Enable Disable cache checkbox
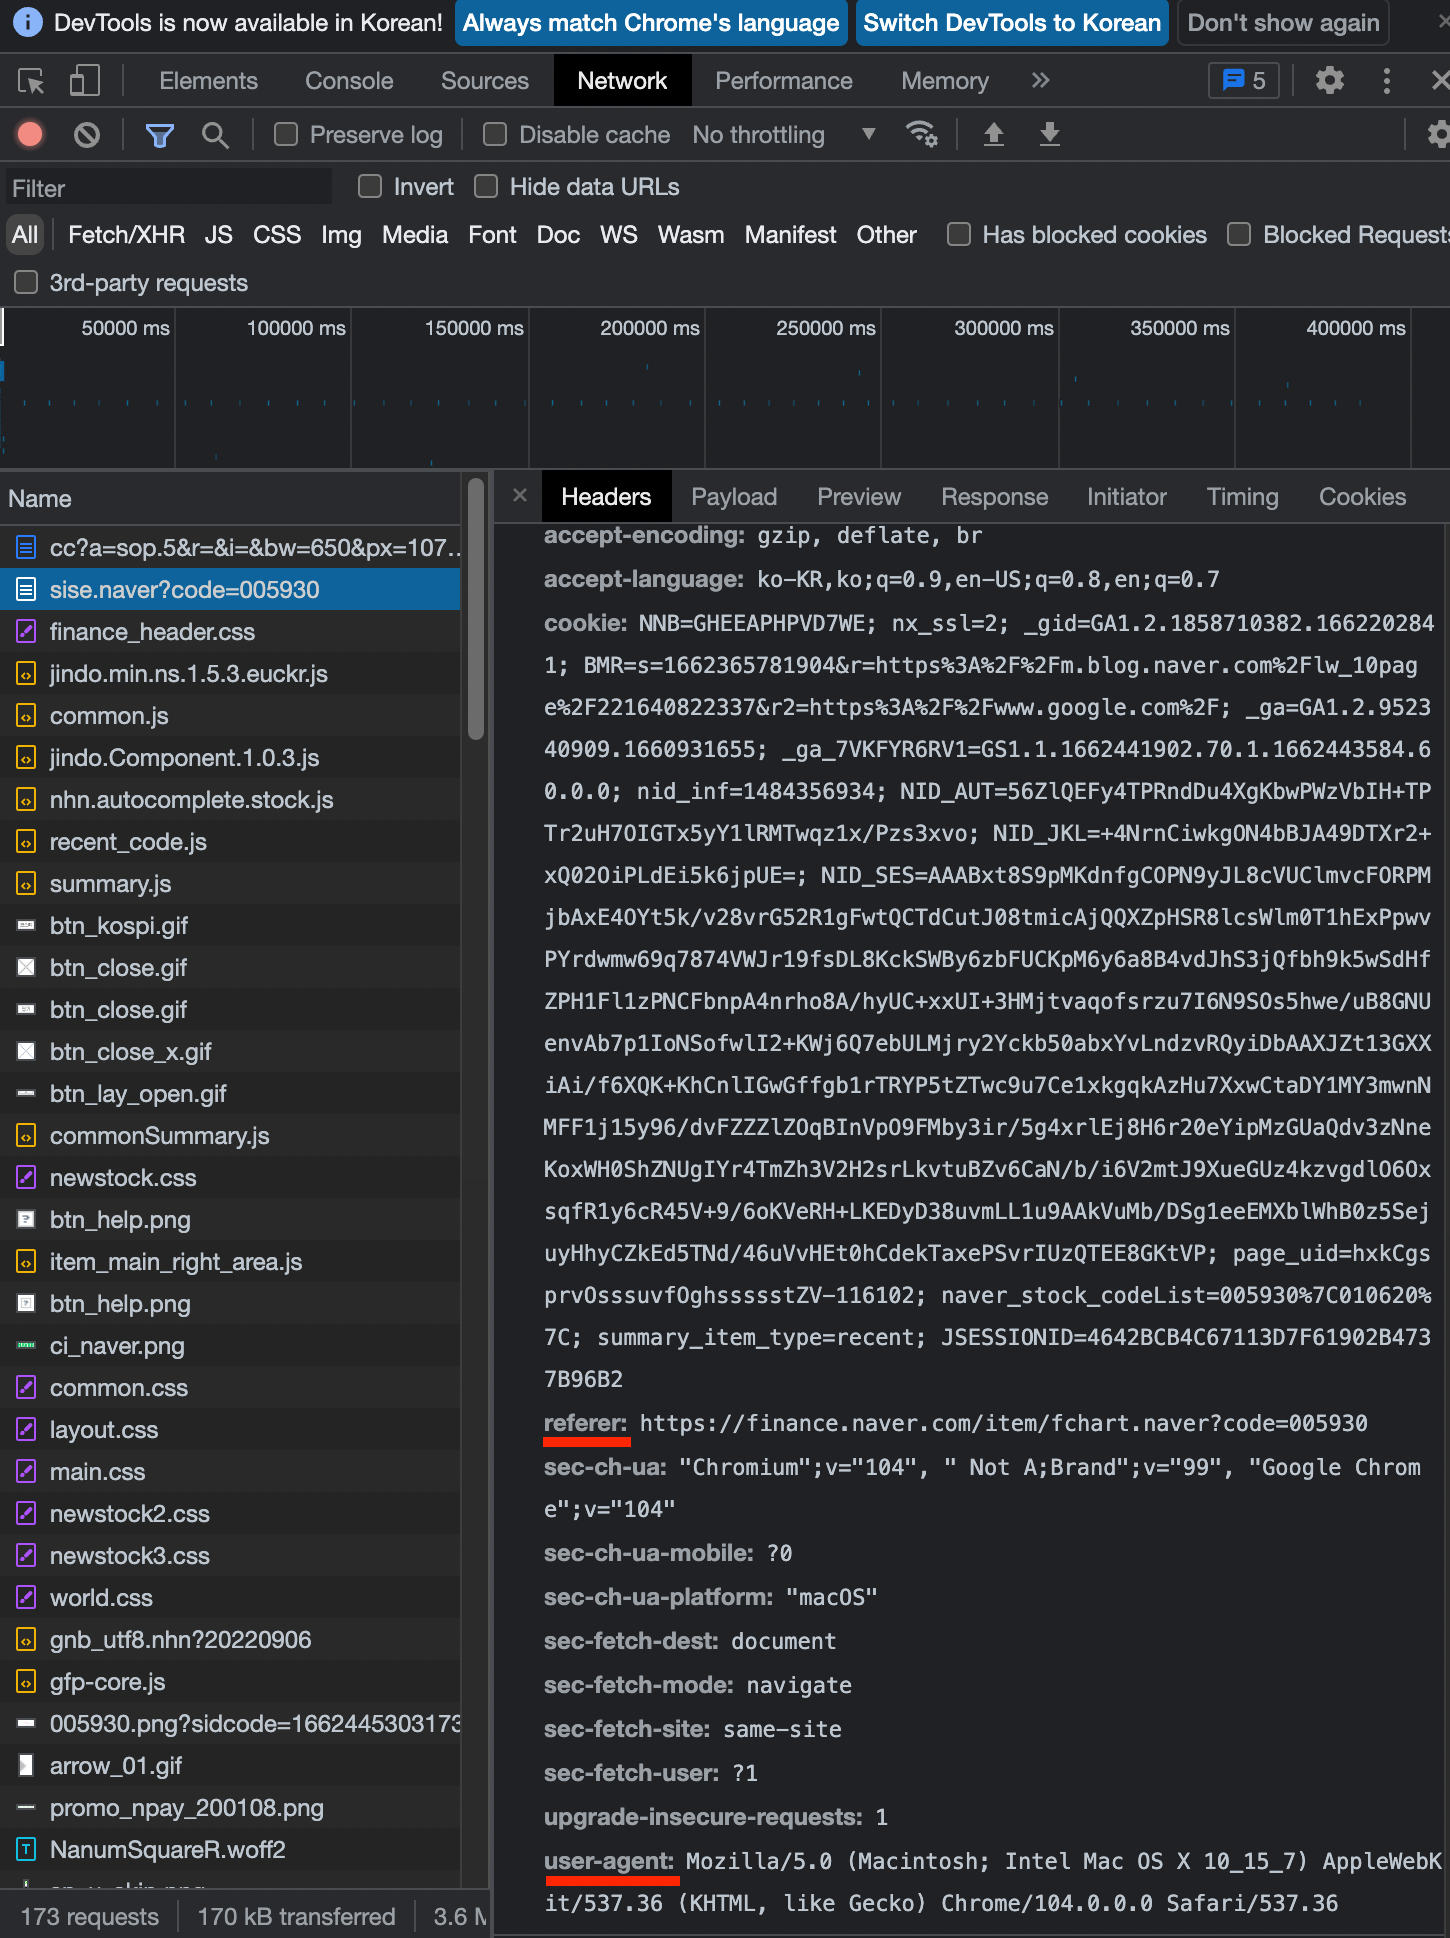The height and width of the screenshot is (1938, 1450). (x=495, y=134)
